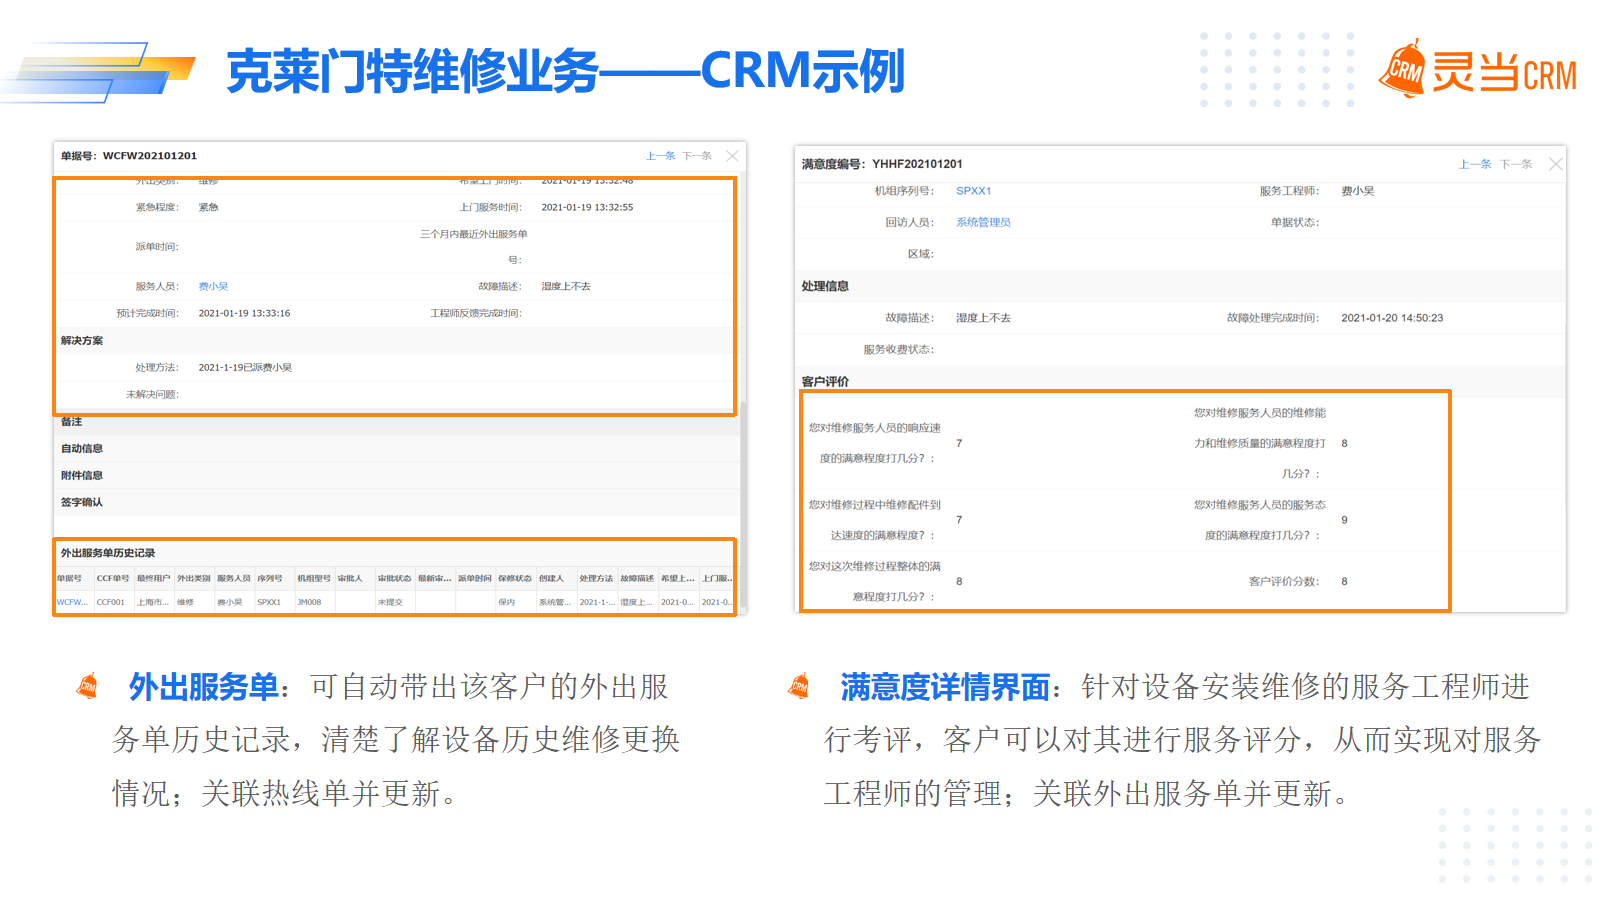
Task: Go to 下一条 in service order window
Action: click(697, 156)
